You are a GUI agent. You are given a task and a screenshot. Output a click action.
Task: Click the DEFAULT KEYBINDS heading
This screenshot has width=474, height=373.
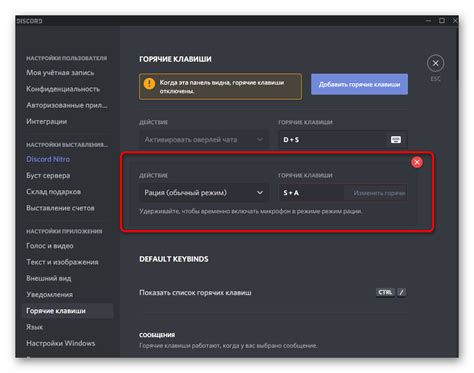(x=174, y=259)
